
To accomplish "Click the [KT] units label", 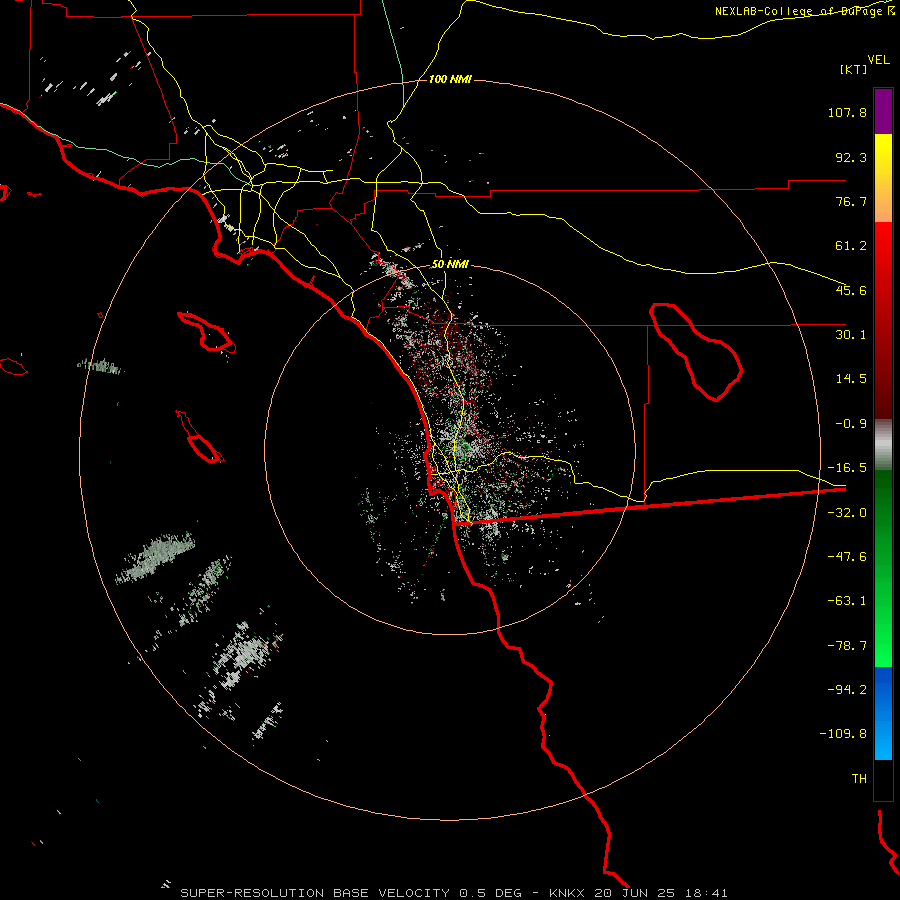I will [854, 69].
